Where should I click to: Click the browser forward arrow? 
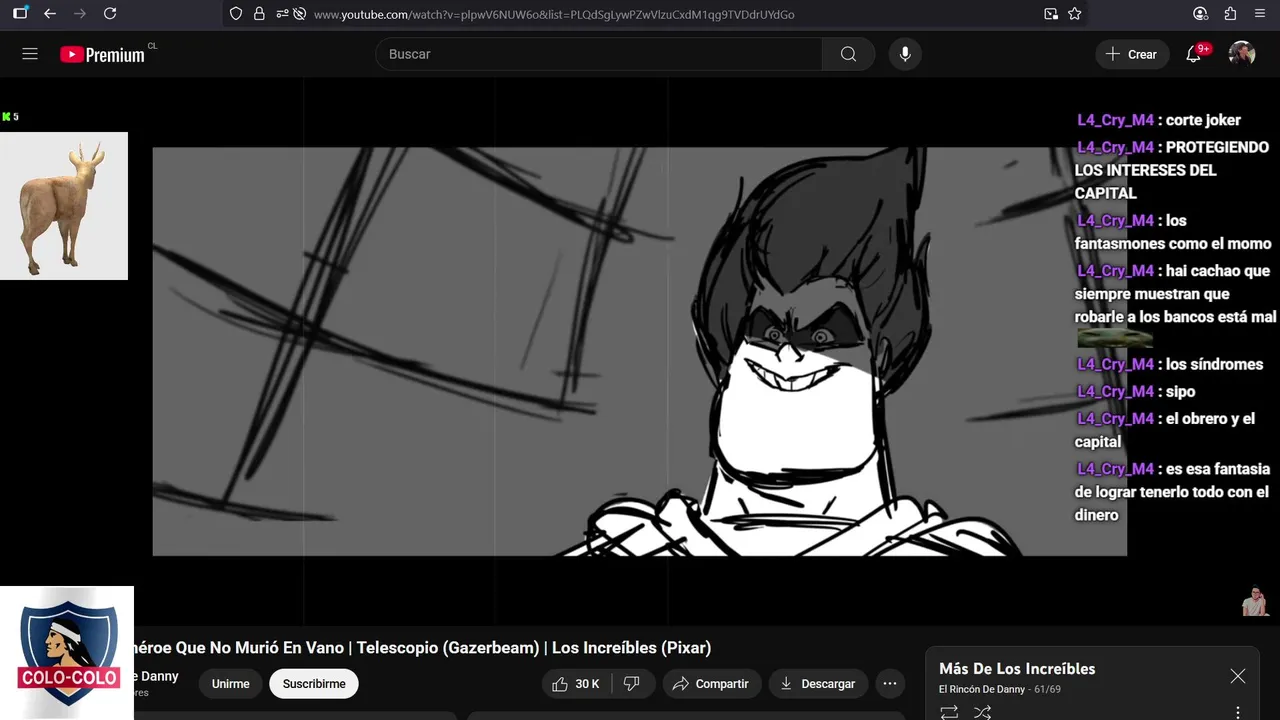click(x=80, y=14)
